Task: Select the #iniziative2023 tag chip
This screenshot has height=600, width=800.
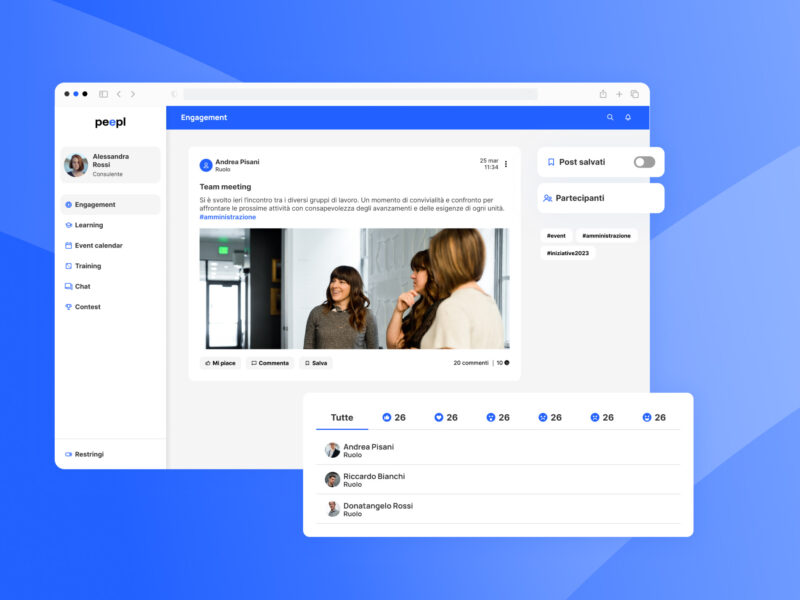Action: pos(568,253)
